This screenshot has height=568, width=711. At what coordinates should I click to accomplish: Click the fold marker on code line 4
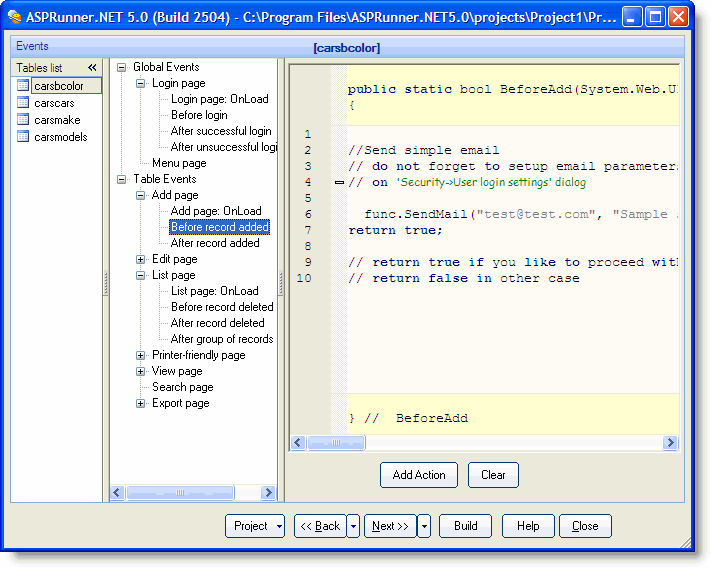[x=339, y=182]
